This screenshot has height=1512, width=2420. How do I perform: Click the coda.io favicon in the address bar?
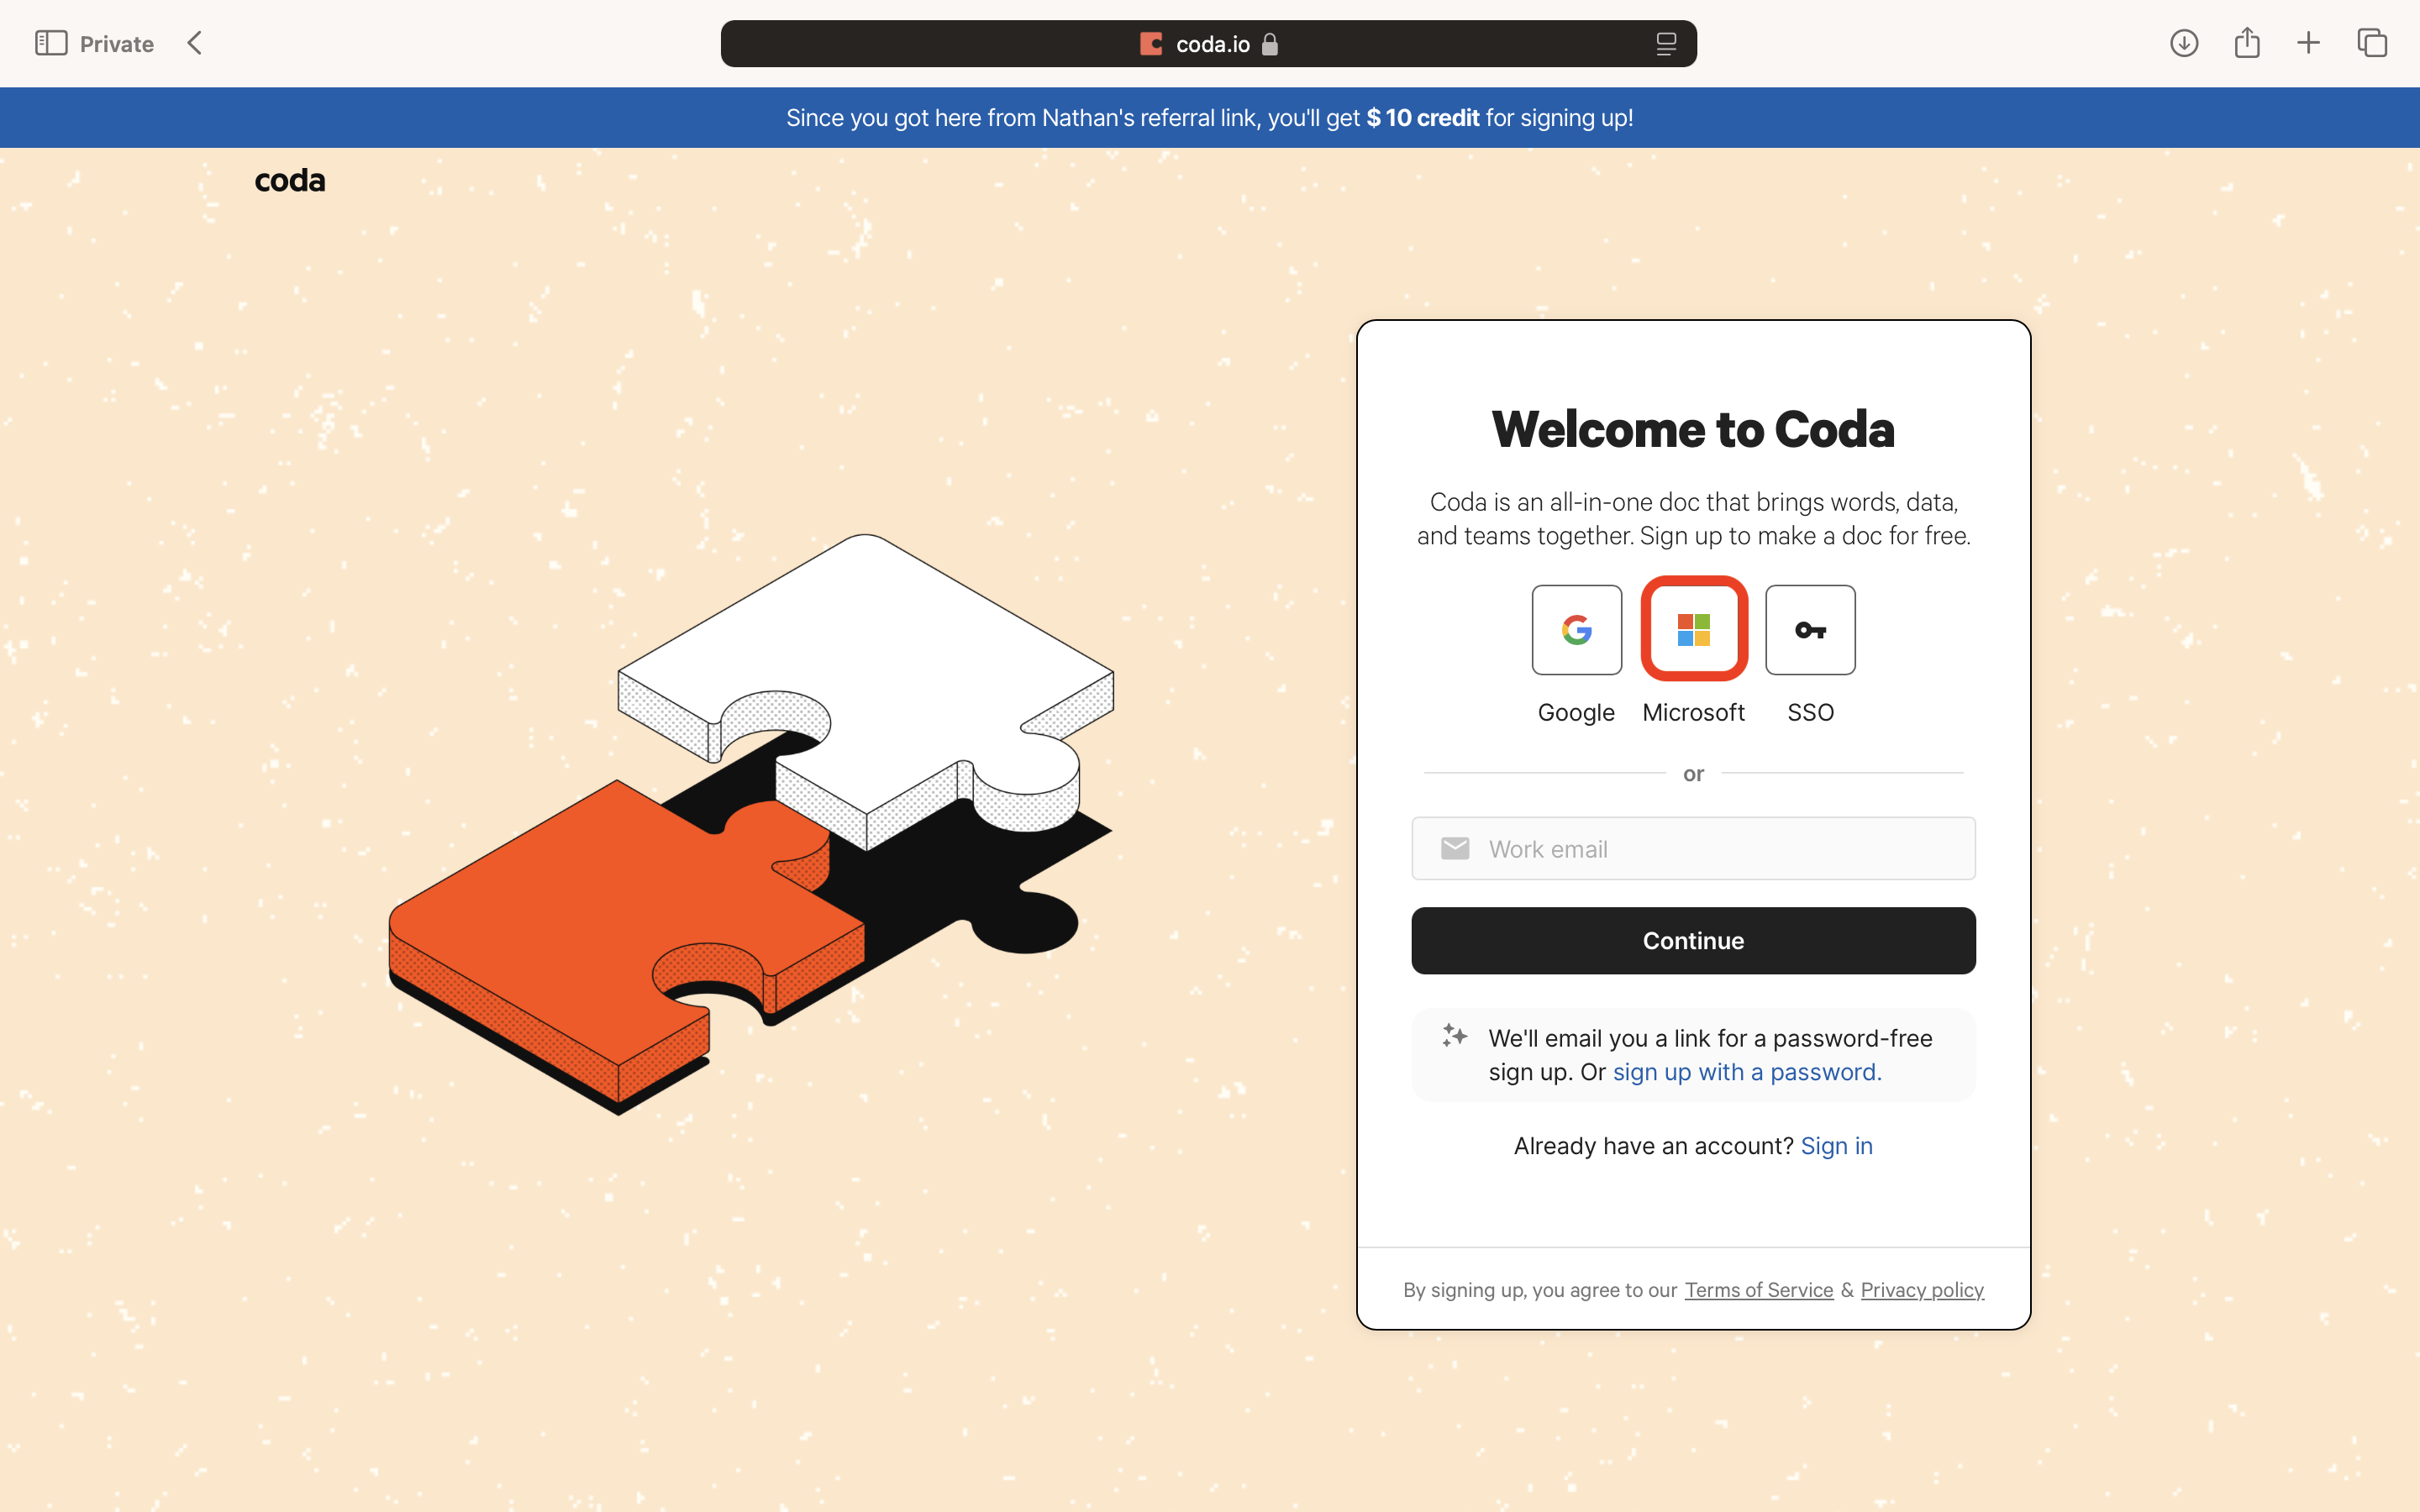click(1149, 43)
